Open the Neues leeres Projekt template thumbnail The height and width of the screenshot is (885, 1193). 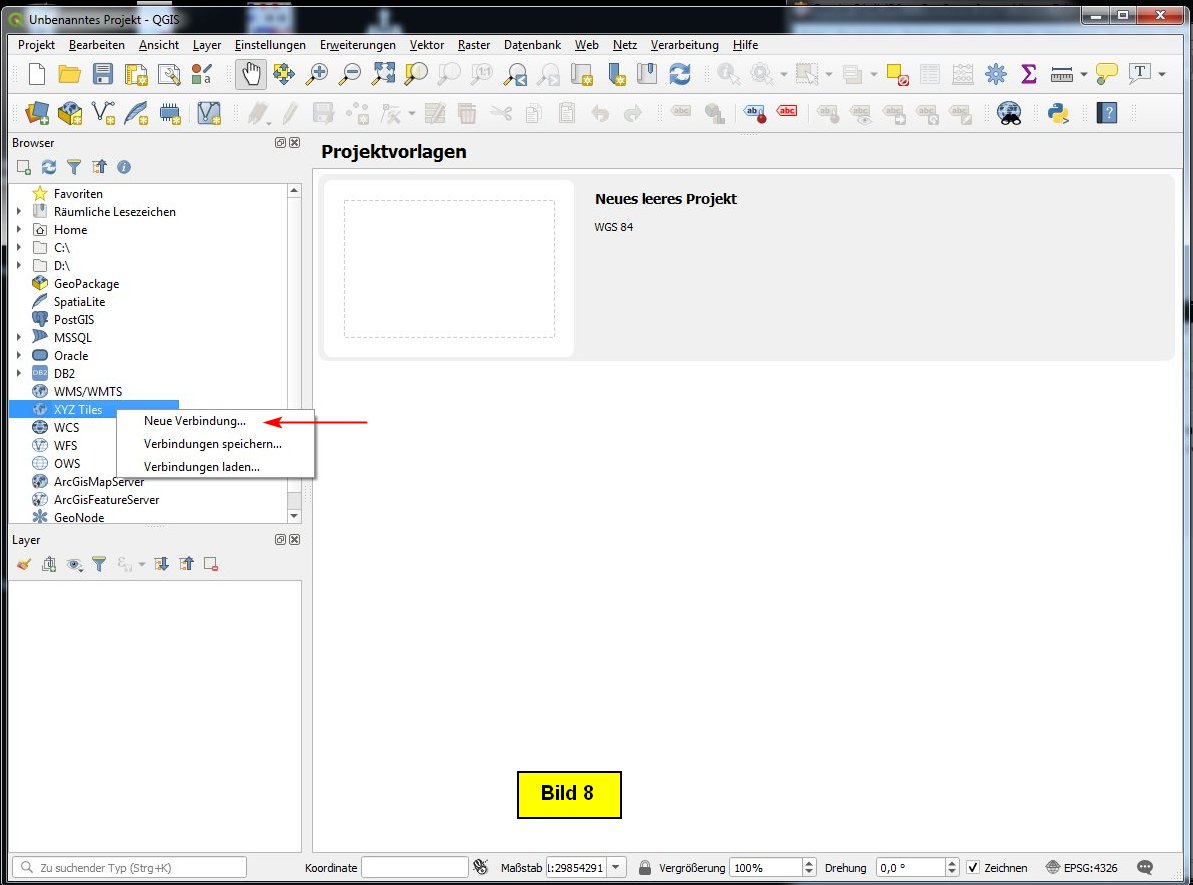[x=449, y=268]
